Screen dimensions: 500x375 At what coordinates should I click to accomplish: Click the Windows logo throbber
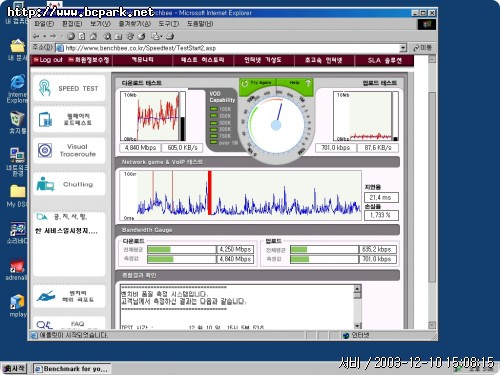click(427, 24)
